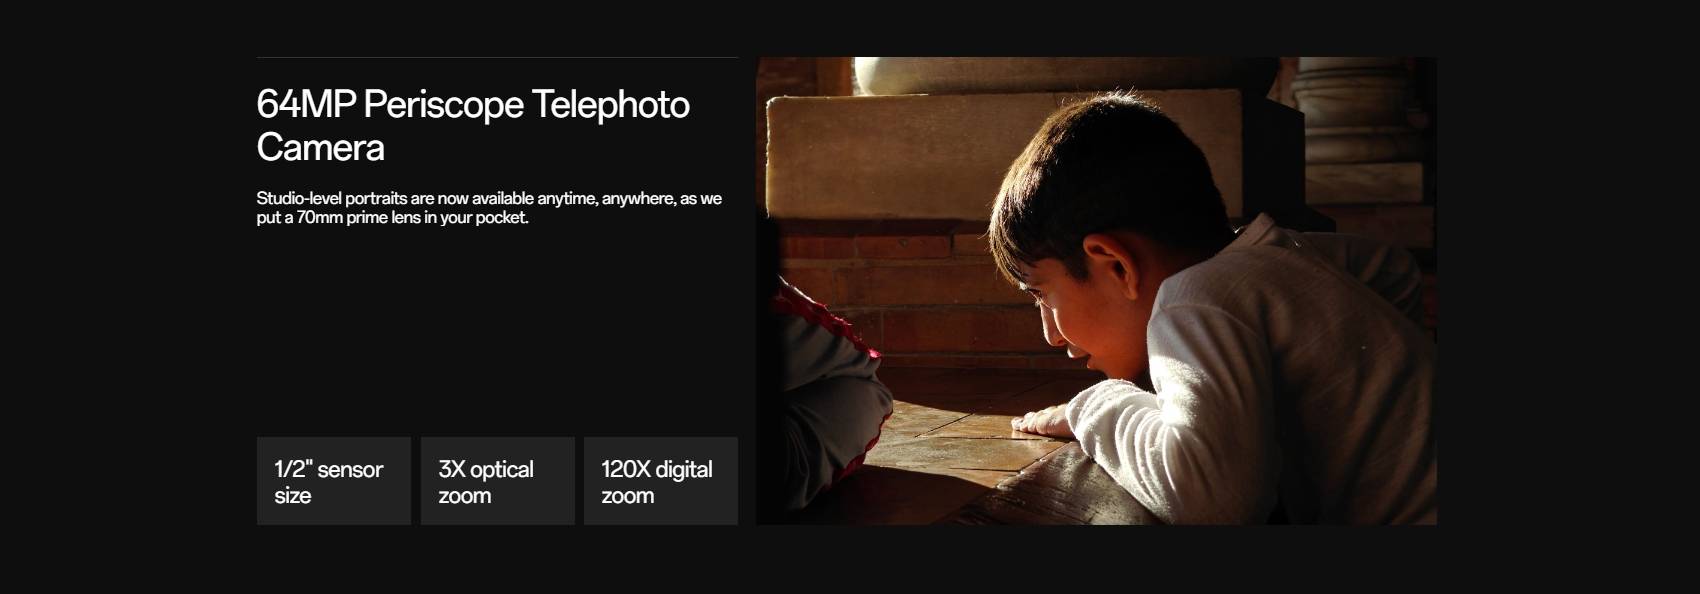1700x594 pixels.
Task: Click the word 64MP in the heading
Action: click(x=306, y=104)
